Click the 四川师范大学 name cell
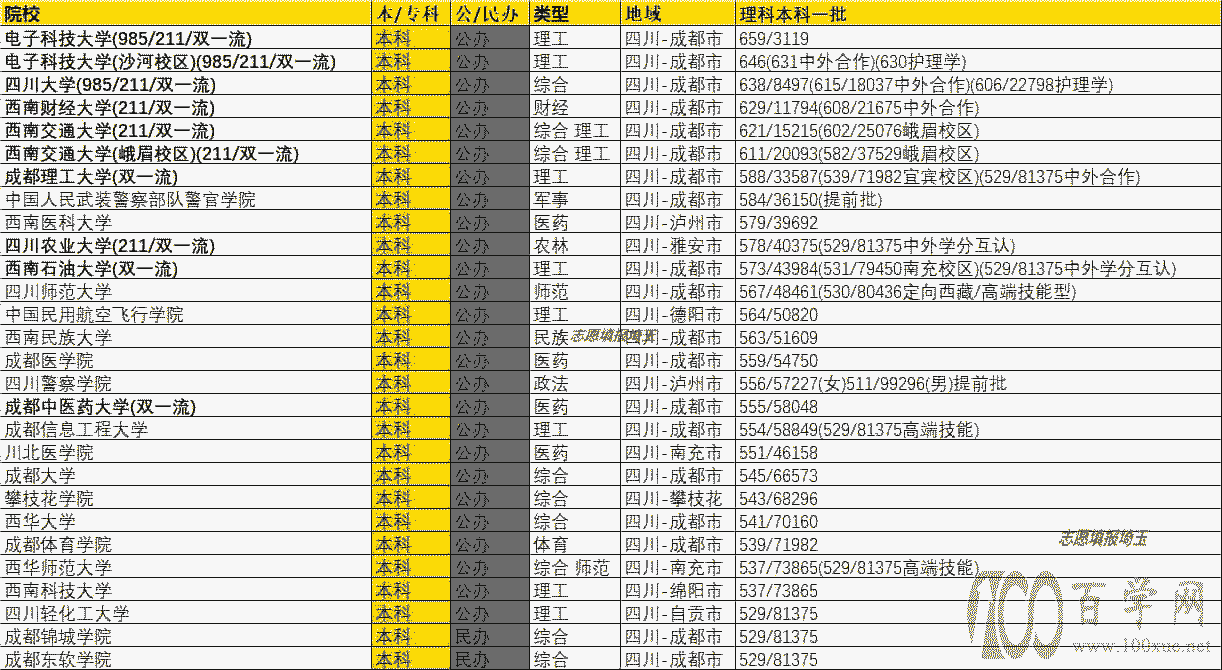1222x670 pixels. pyautogui.click(x=186, y=292)
